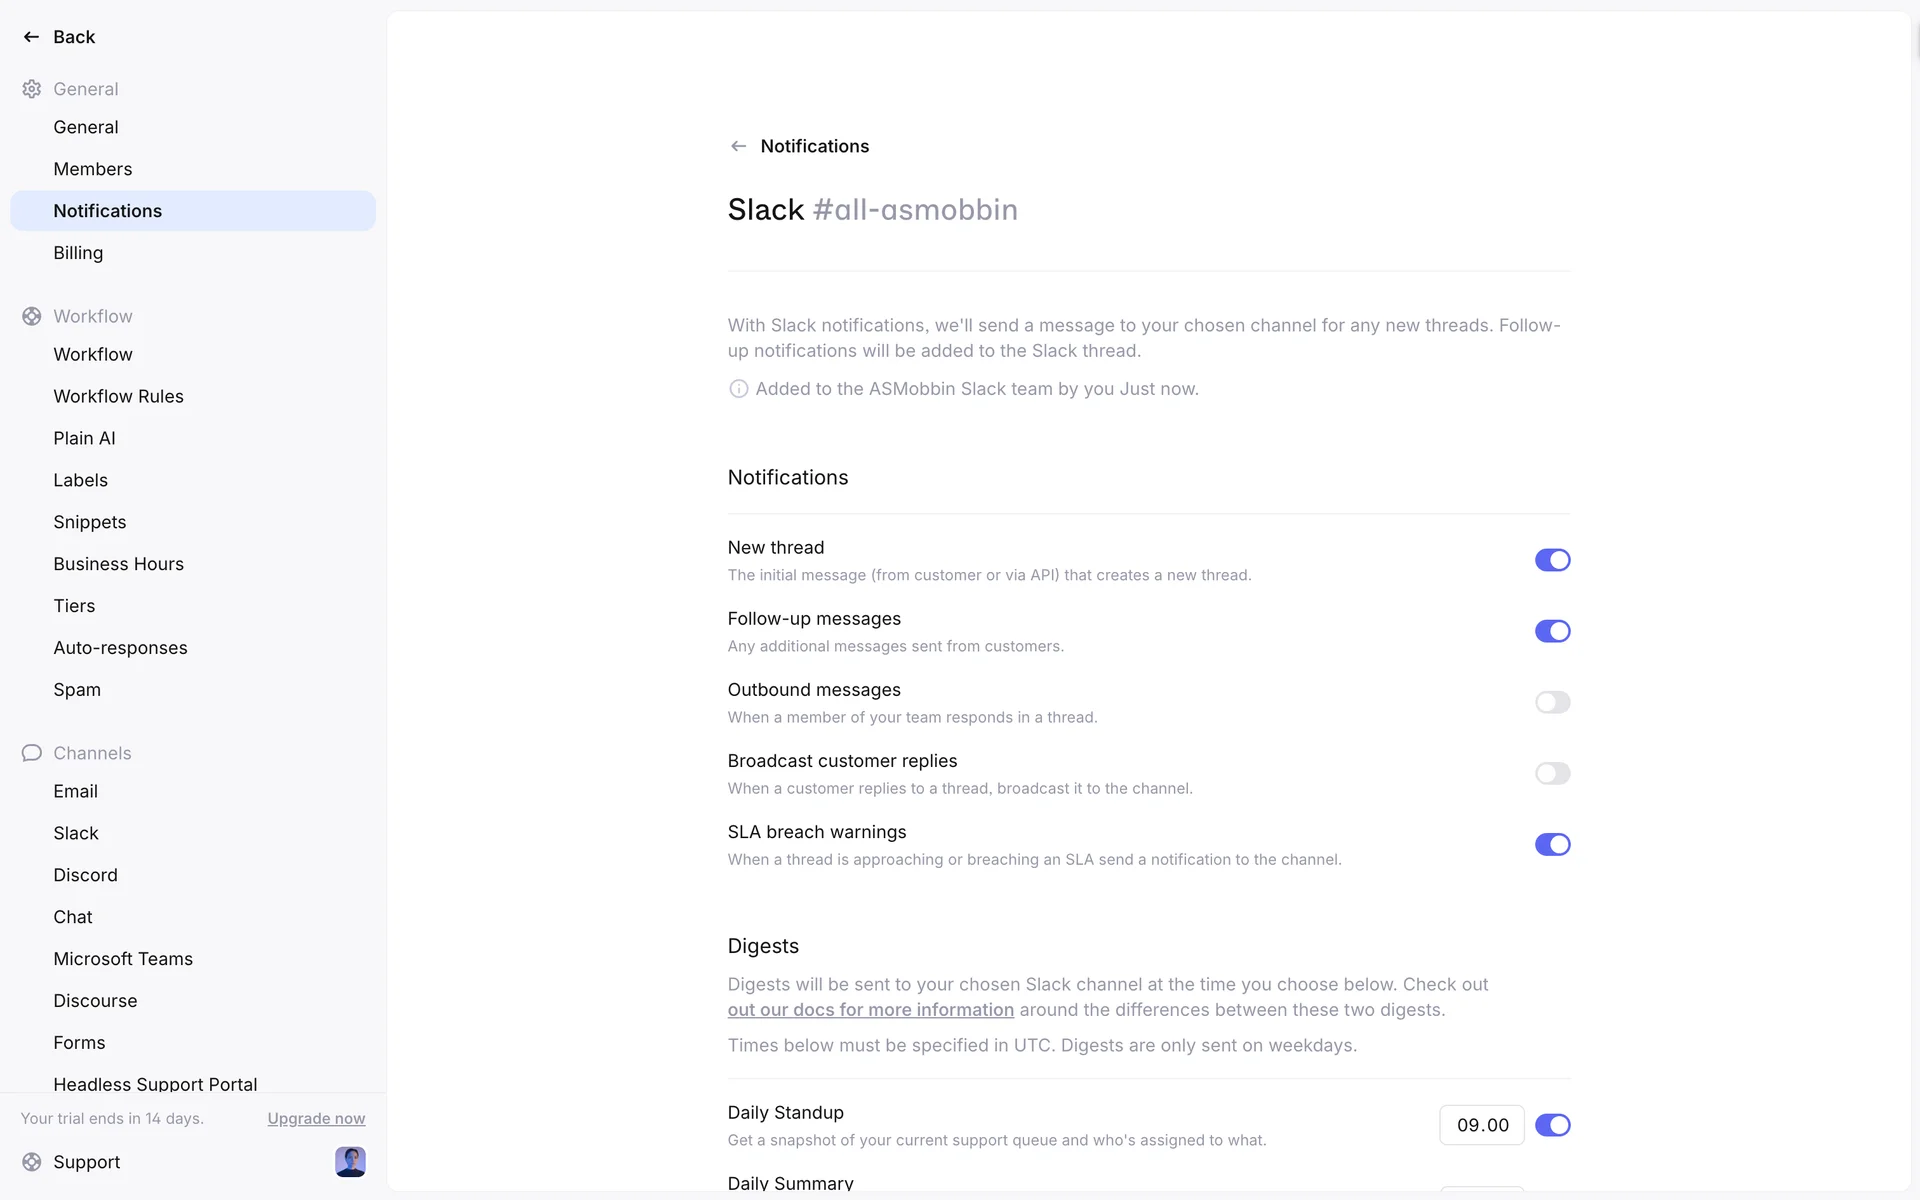Disable the Follow-up messages toggle
This screenshot has height=1200, width=1920.
coord(1552,631)
